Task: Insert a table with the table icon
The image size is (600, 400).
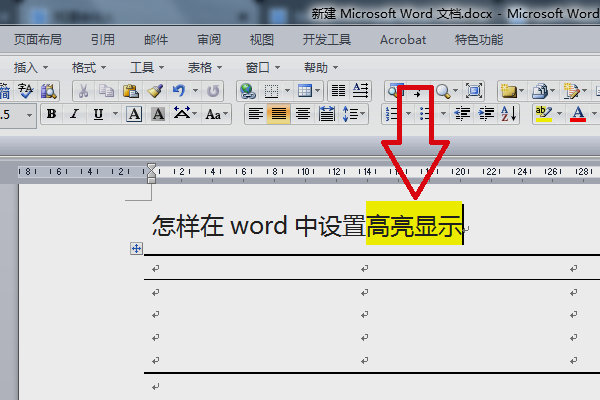Action: pos(305,91)
